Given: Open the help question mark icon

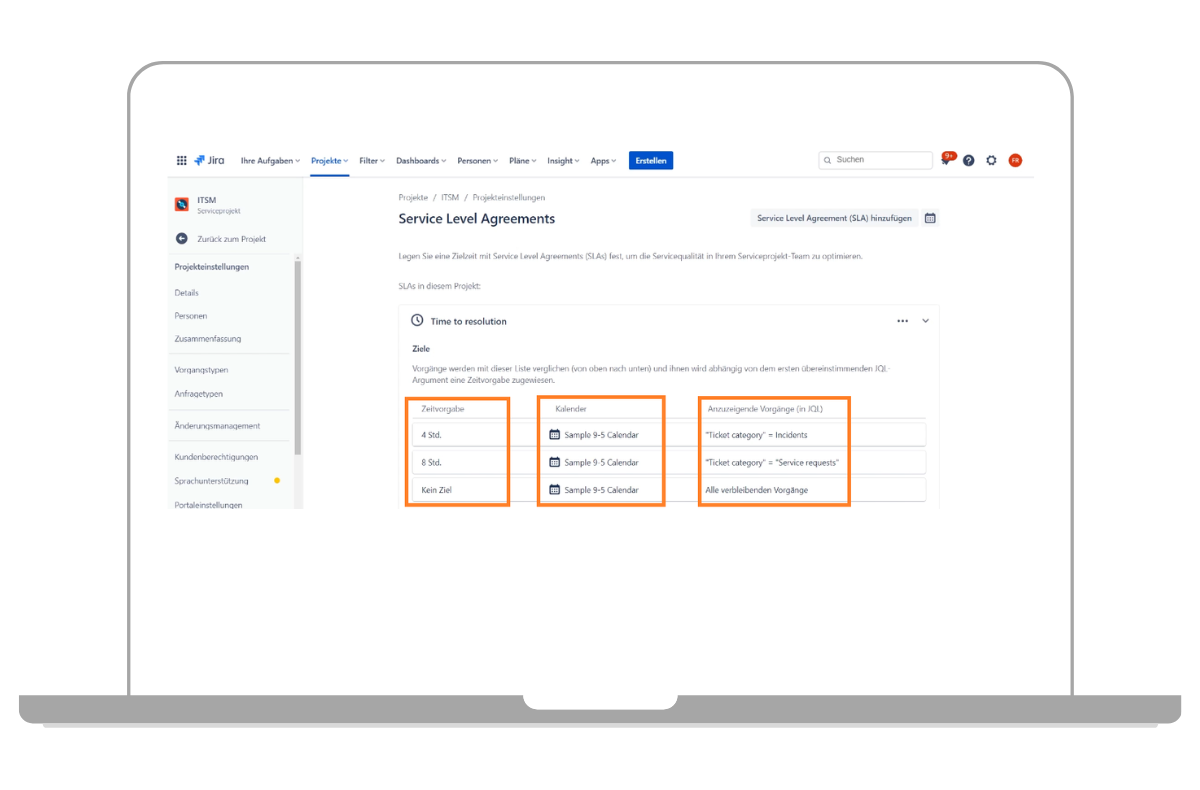Looking at the screenshot, I should click(x=969, y=160).
